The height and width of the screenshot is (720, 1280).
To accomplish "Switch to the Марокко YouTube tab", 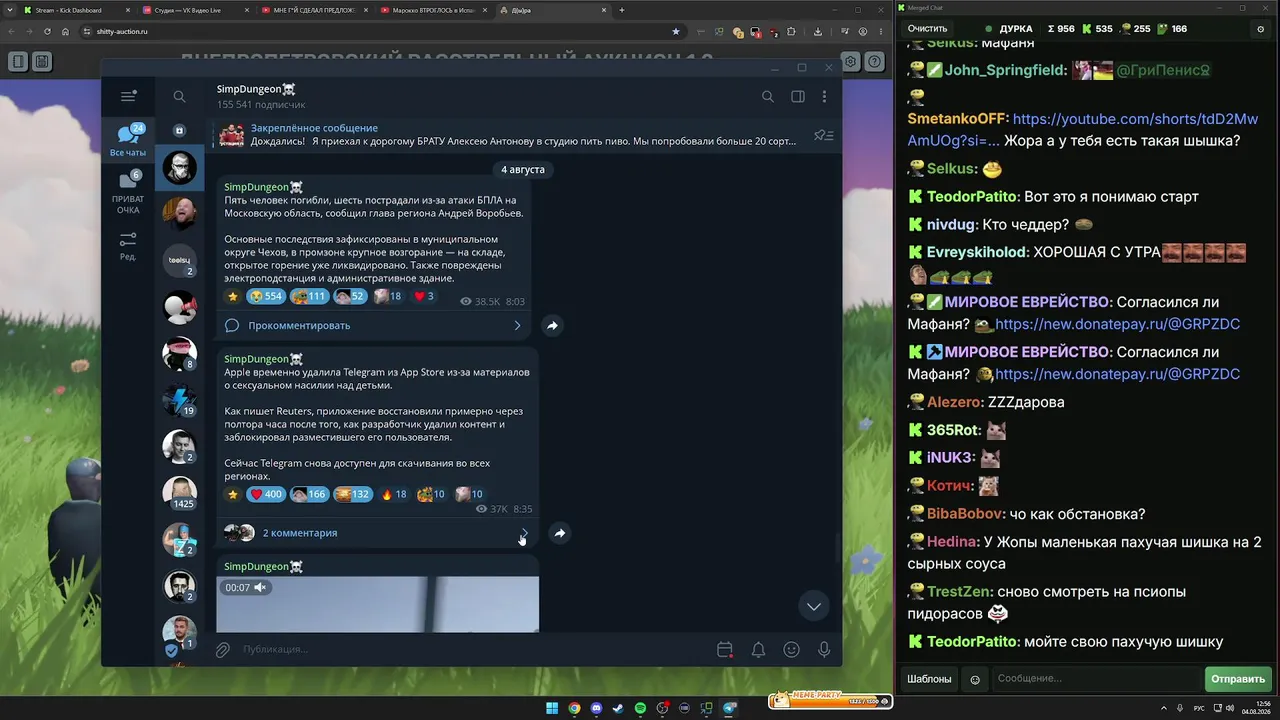I will (x=432, y=10).
